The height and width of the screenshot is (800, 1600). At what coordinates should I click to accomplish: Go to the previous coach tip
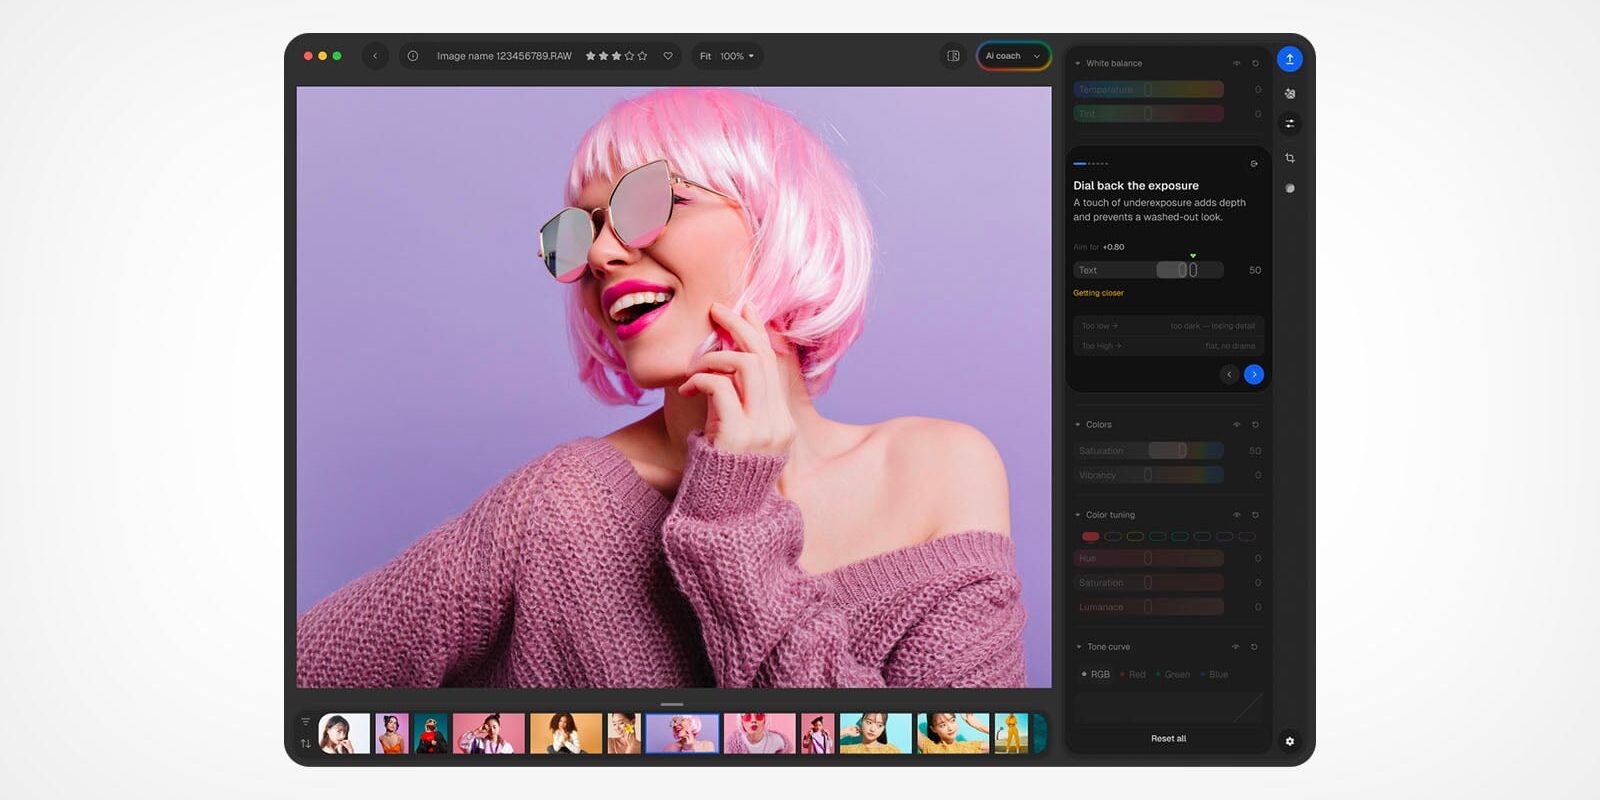pyautogui.click(x=1229, y=374)
